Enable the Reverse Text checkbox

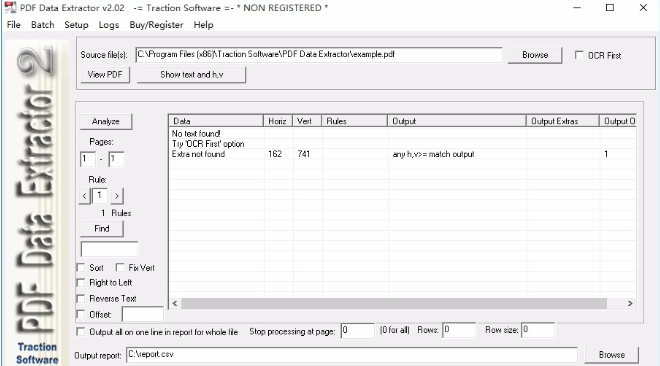click(x=81, y=299)
